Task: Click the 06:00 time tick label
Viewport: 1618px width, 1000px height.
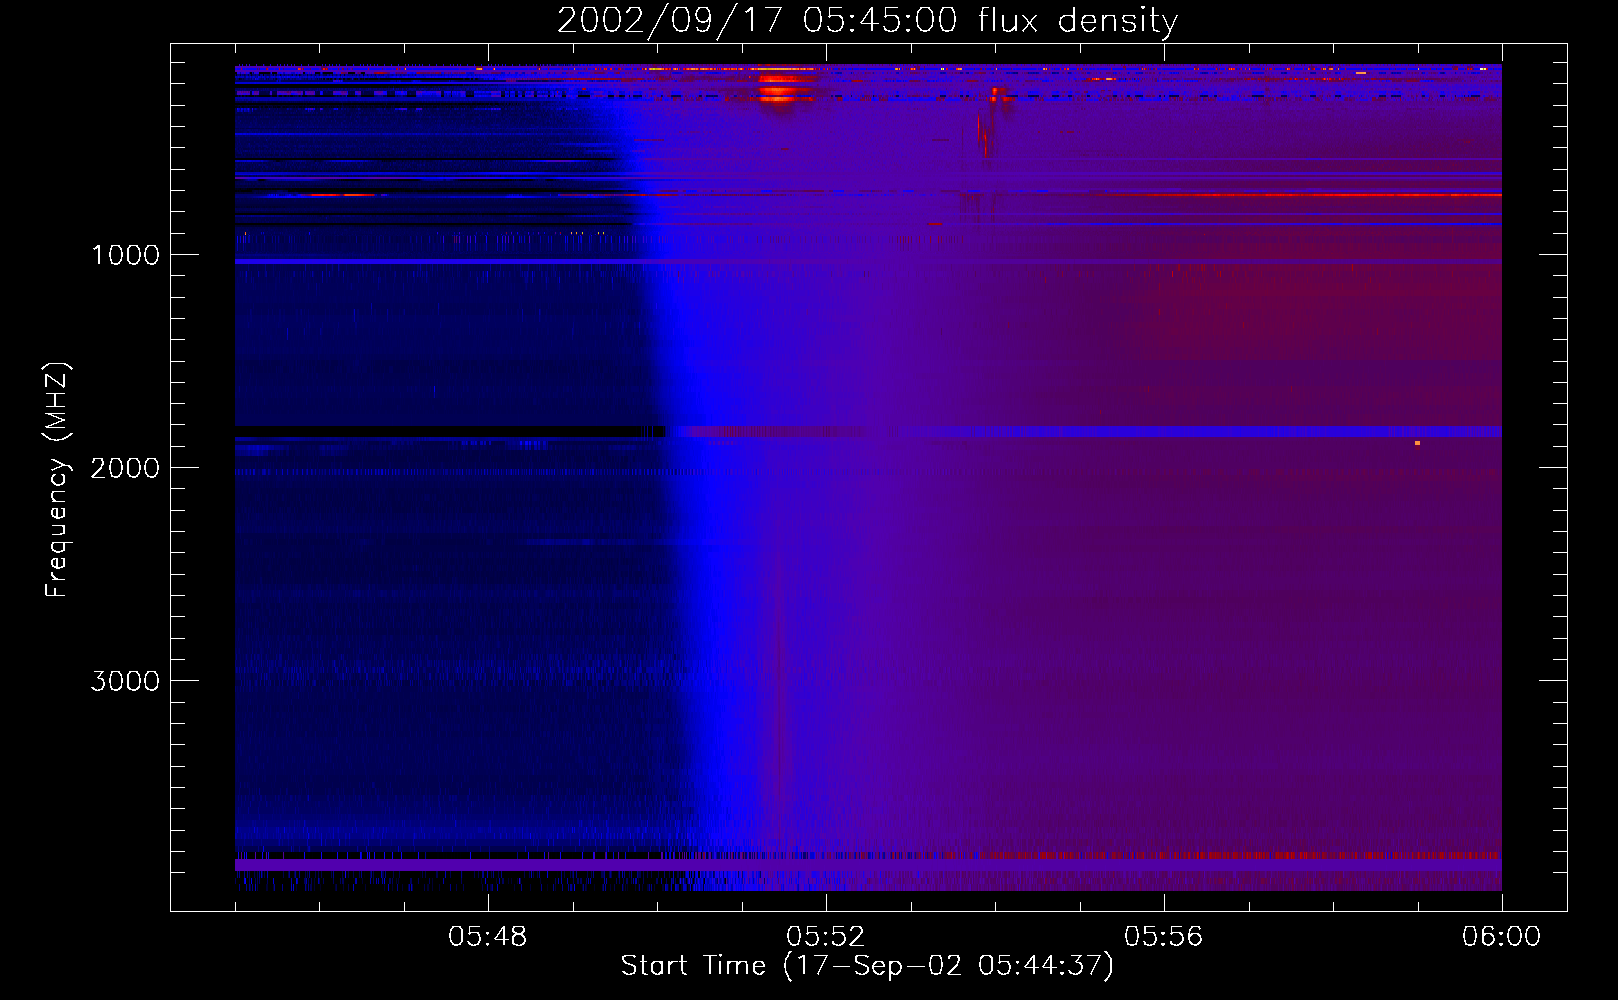Action: click(x=1501, y=937)
